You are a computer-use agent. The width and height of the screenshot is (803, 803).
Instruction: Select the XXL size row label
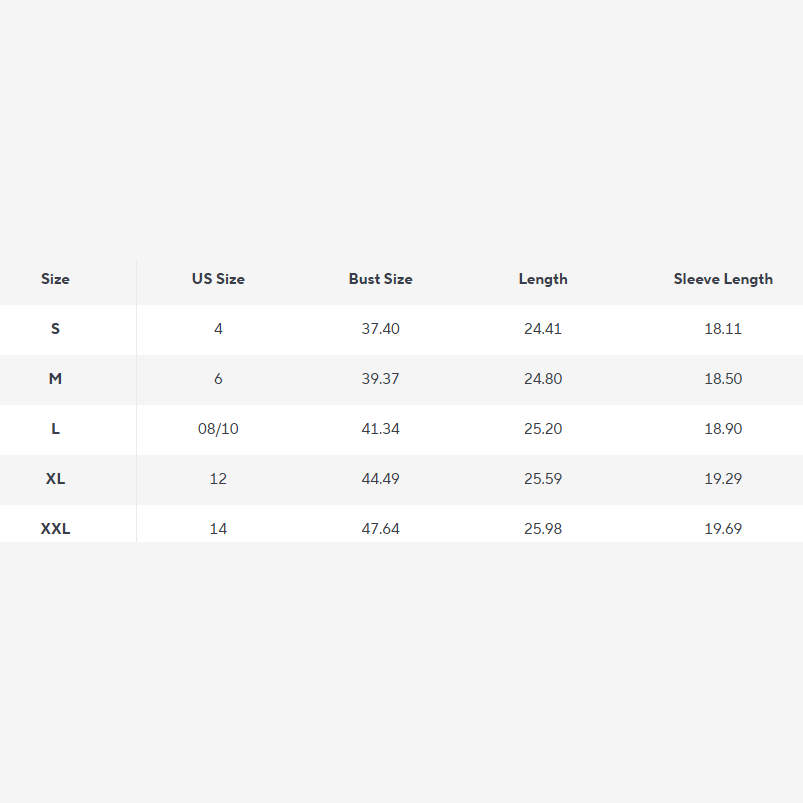55,528
